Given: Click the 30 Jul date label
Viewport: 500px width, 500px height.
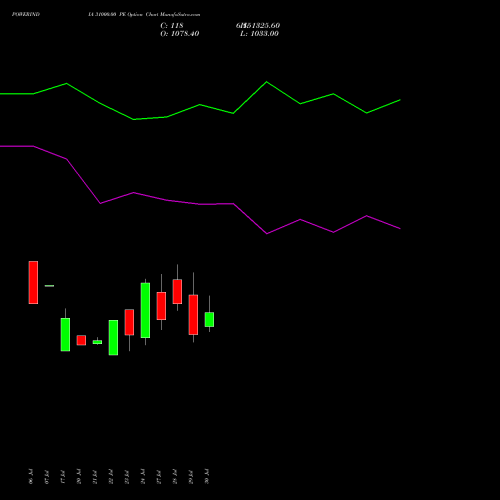Looking at the screenshot, I should click(x=207, y=476).
